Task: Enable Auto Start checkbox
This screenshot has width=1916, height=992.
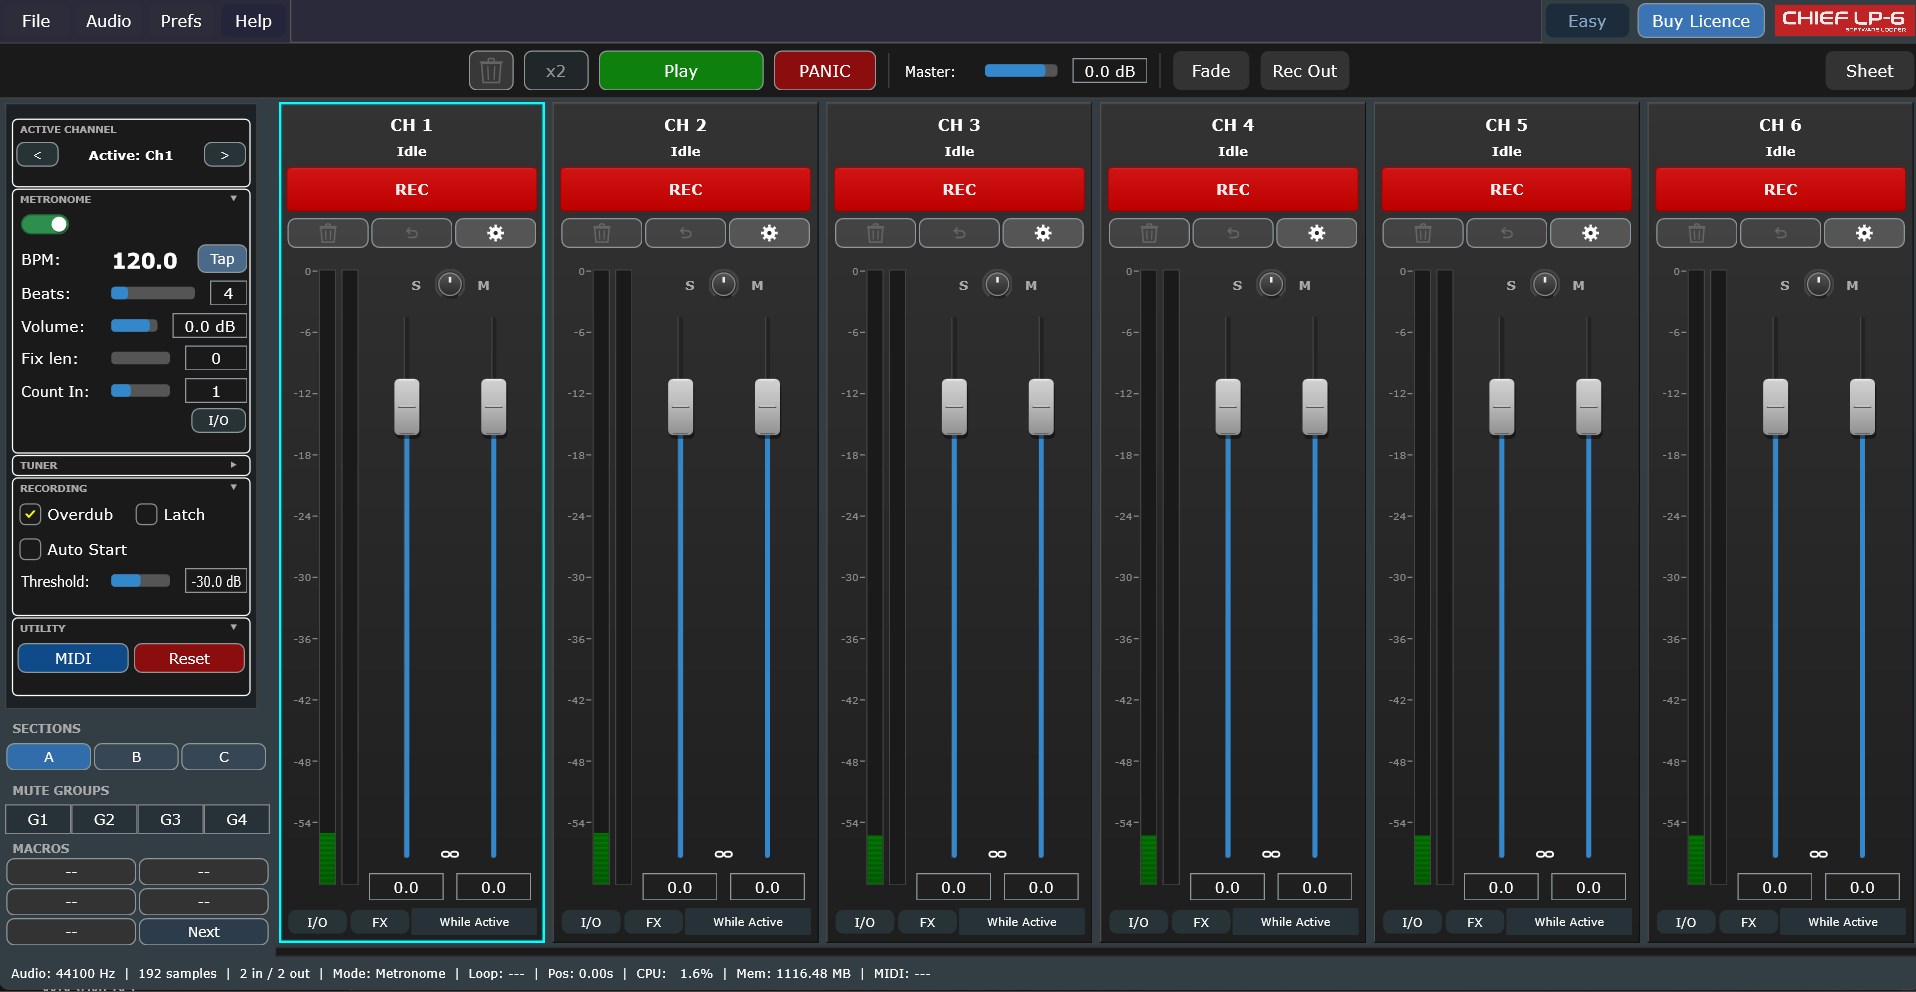Action: (x=31, y=550)
